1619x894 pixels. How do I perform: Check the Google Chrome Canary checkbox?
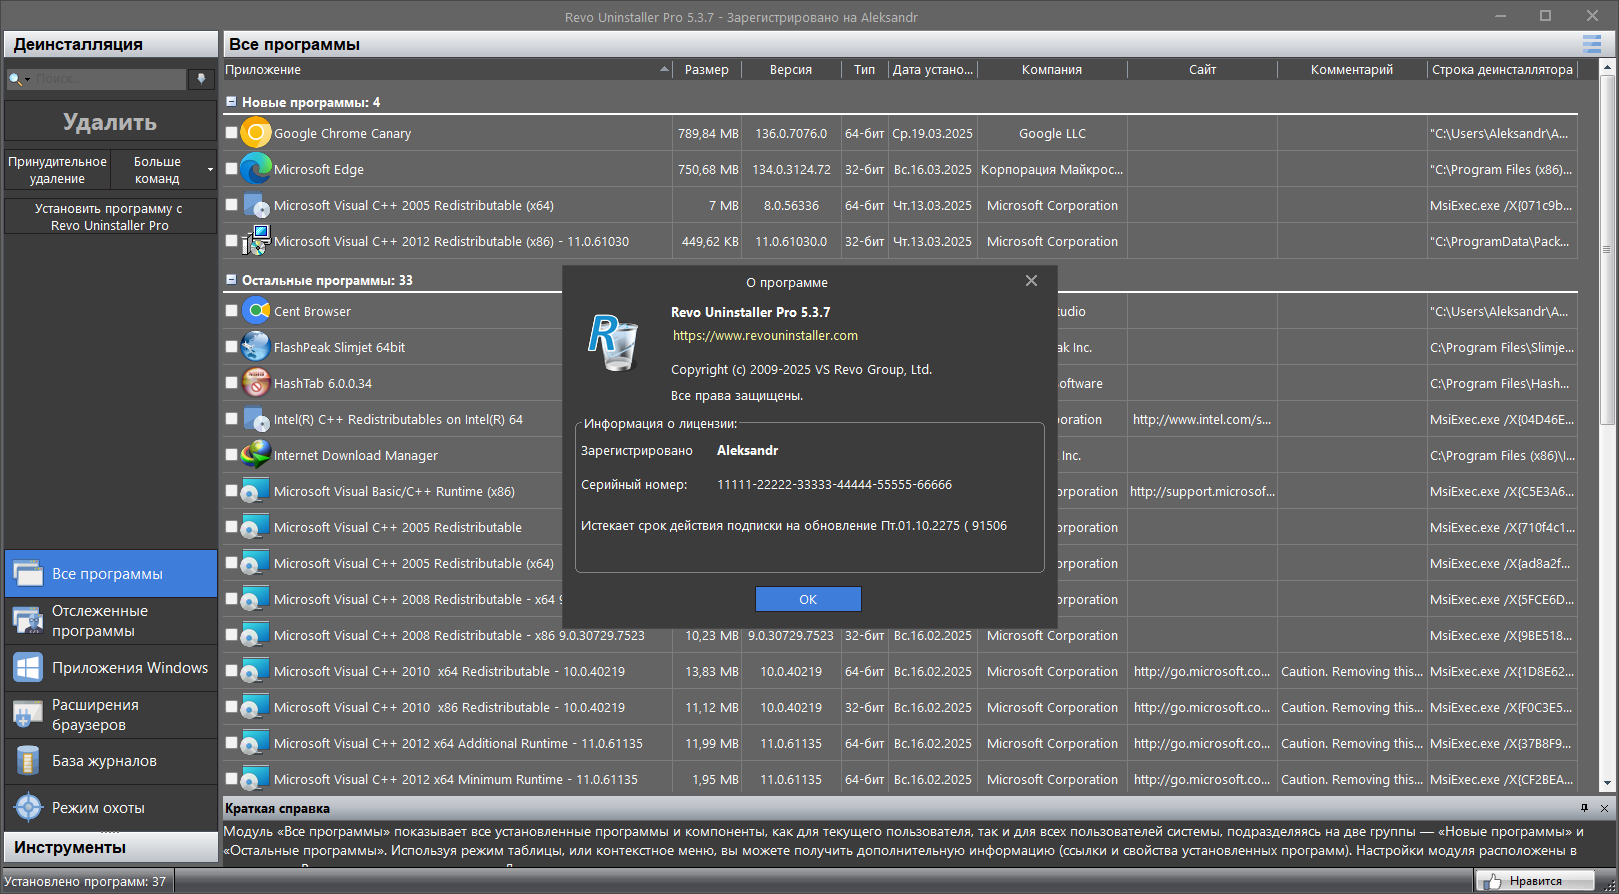232,133
